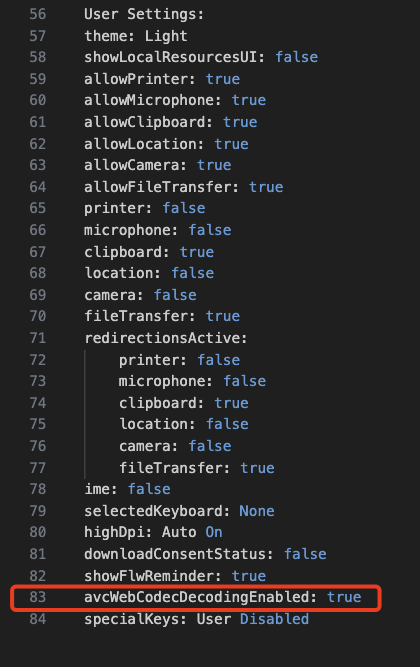Click nested printer: false on line 72
420x667 pixels.
(x=179, y=360)
